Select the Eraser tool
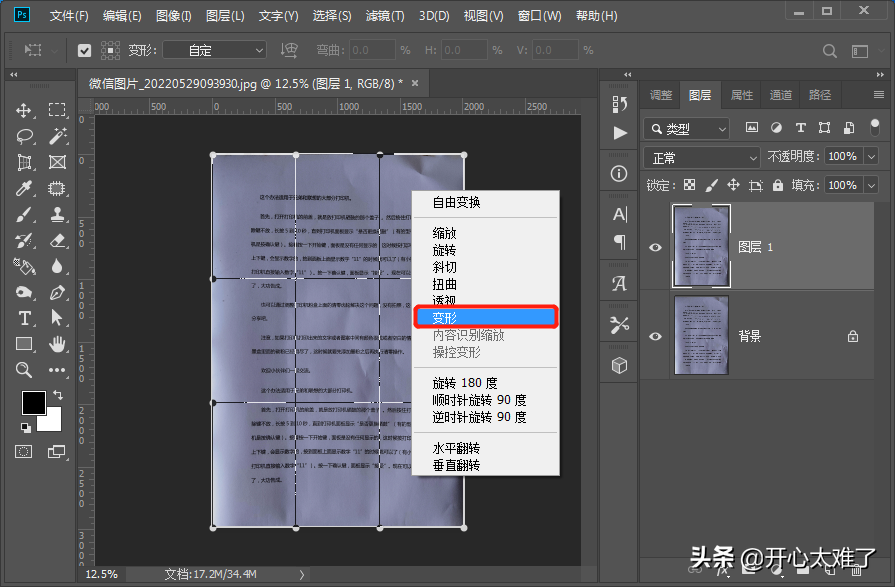895x587 pixels. [57, 240]
